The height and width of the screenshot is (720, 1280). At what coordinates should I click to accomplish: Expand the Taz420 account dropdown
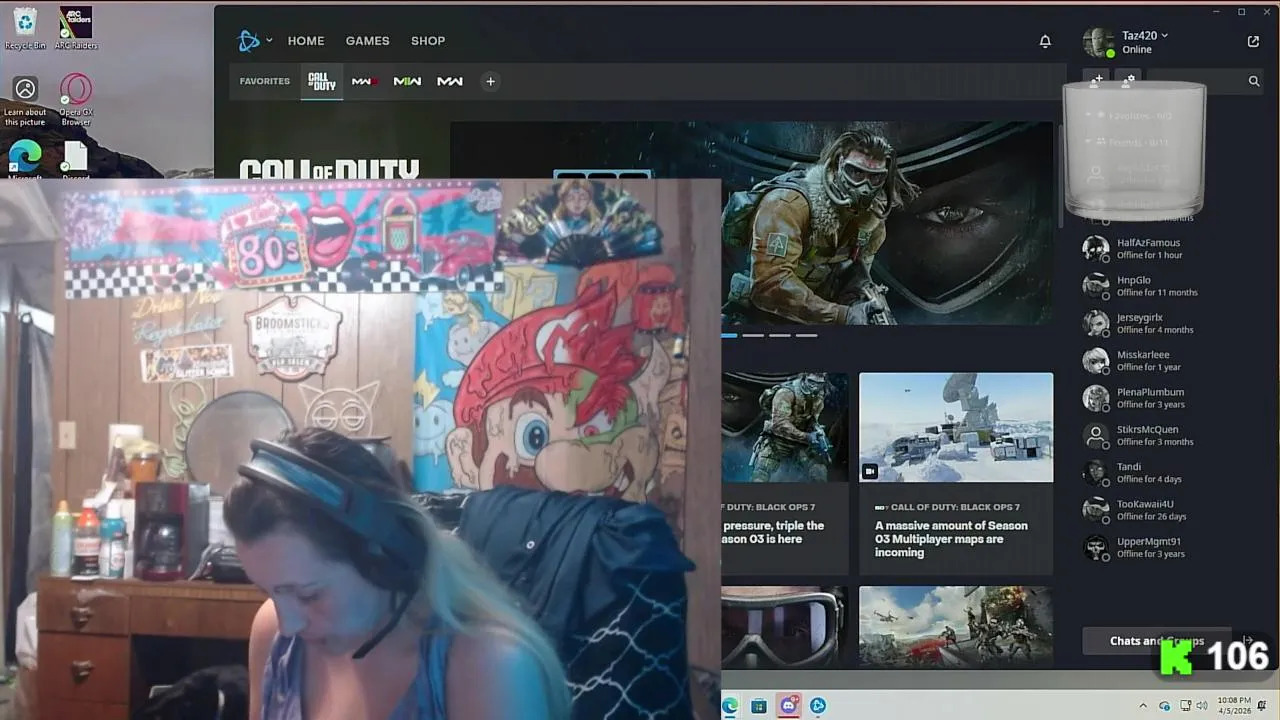click(x=1165, y=35)
